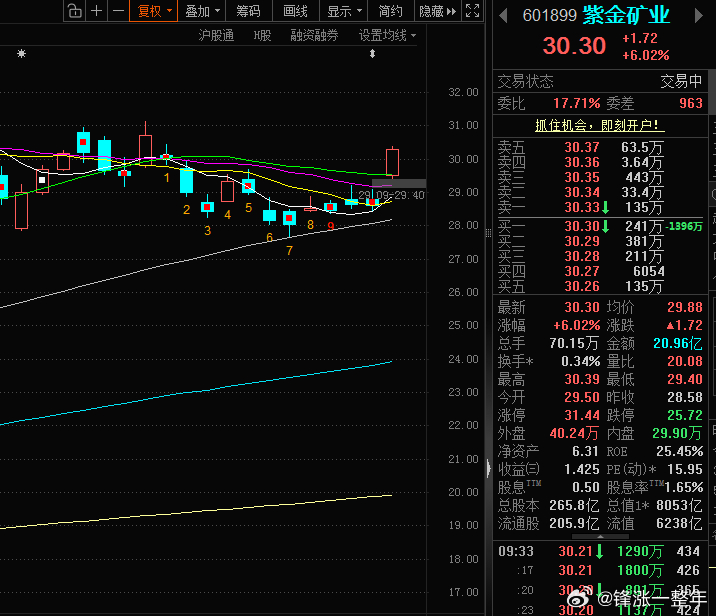This screenshot has width=716, height=616.
Task: Click the 09:33 tick trade row
Action: click(599, 552)
